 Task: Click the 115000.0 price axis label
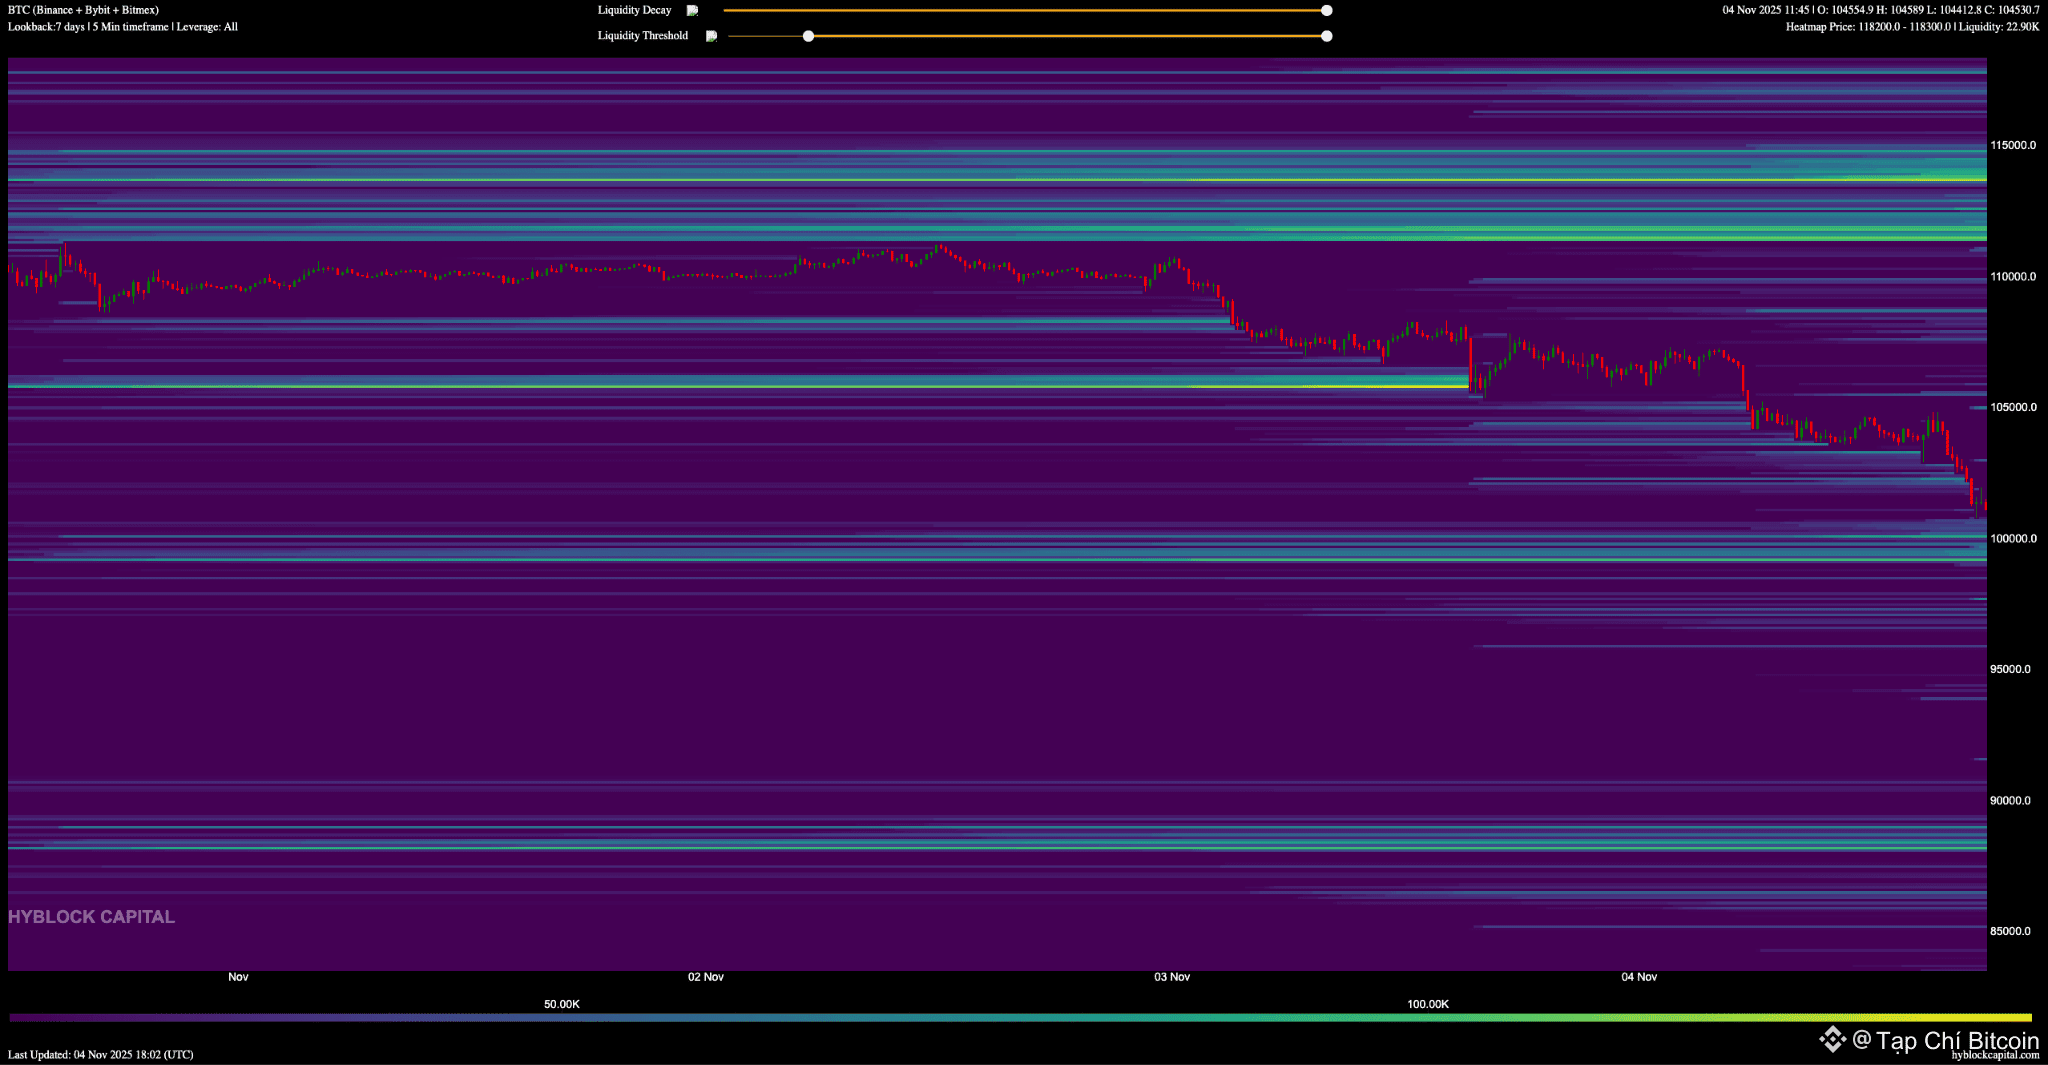(x=2012, y=145)
